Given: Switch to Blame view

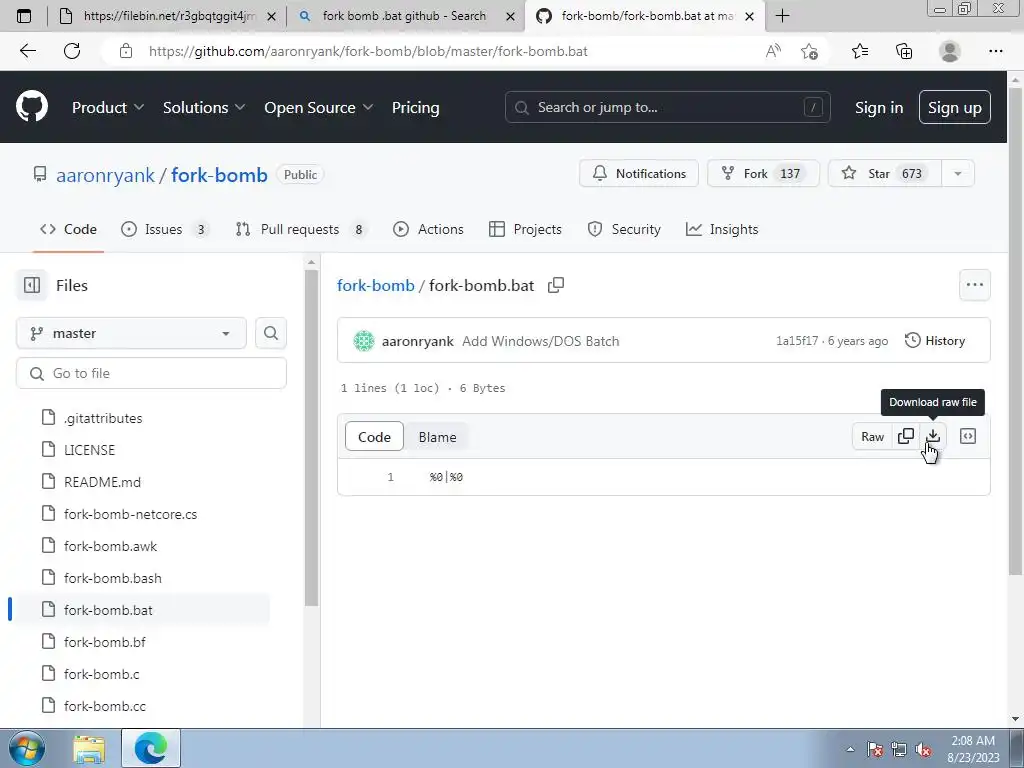Looking at the screenshot, I should tap(438, 437).
